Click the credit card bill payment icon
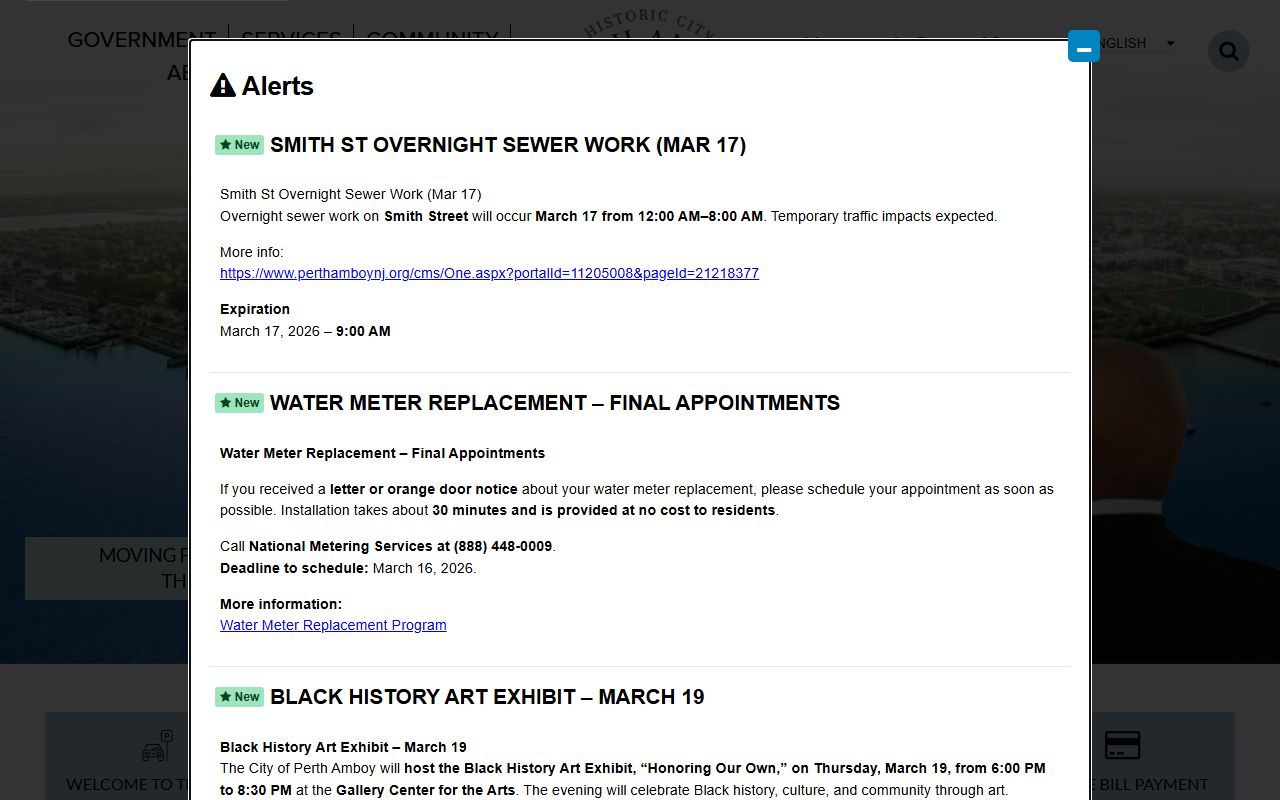The width and height of the screenshot is (1280, 800). [1122, 745]
